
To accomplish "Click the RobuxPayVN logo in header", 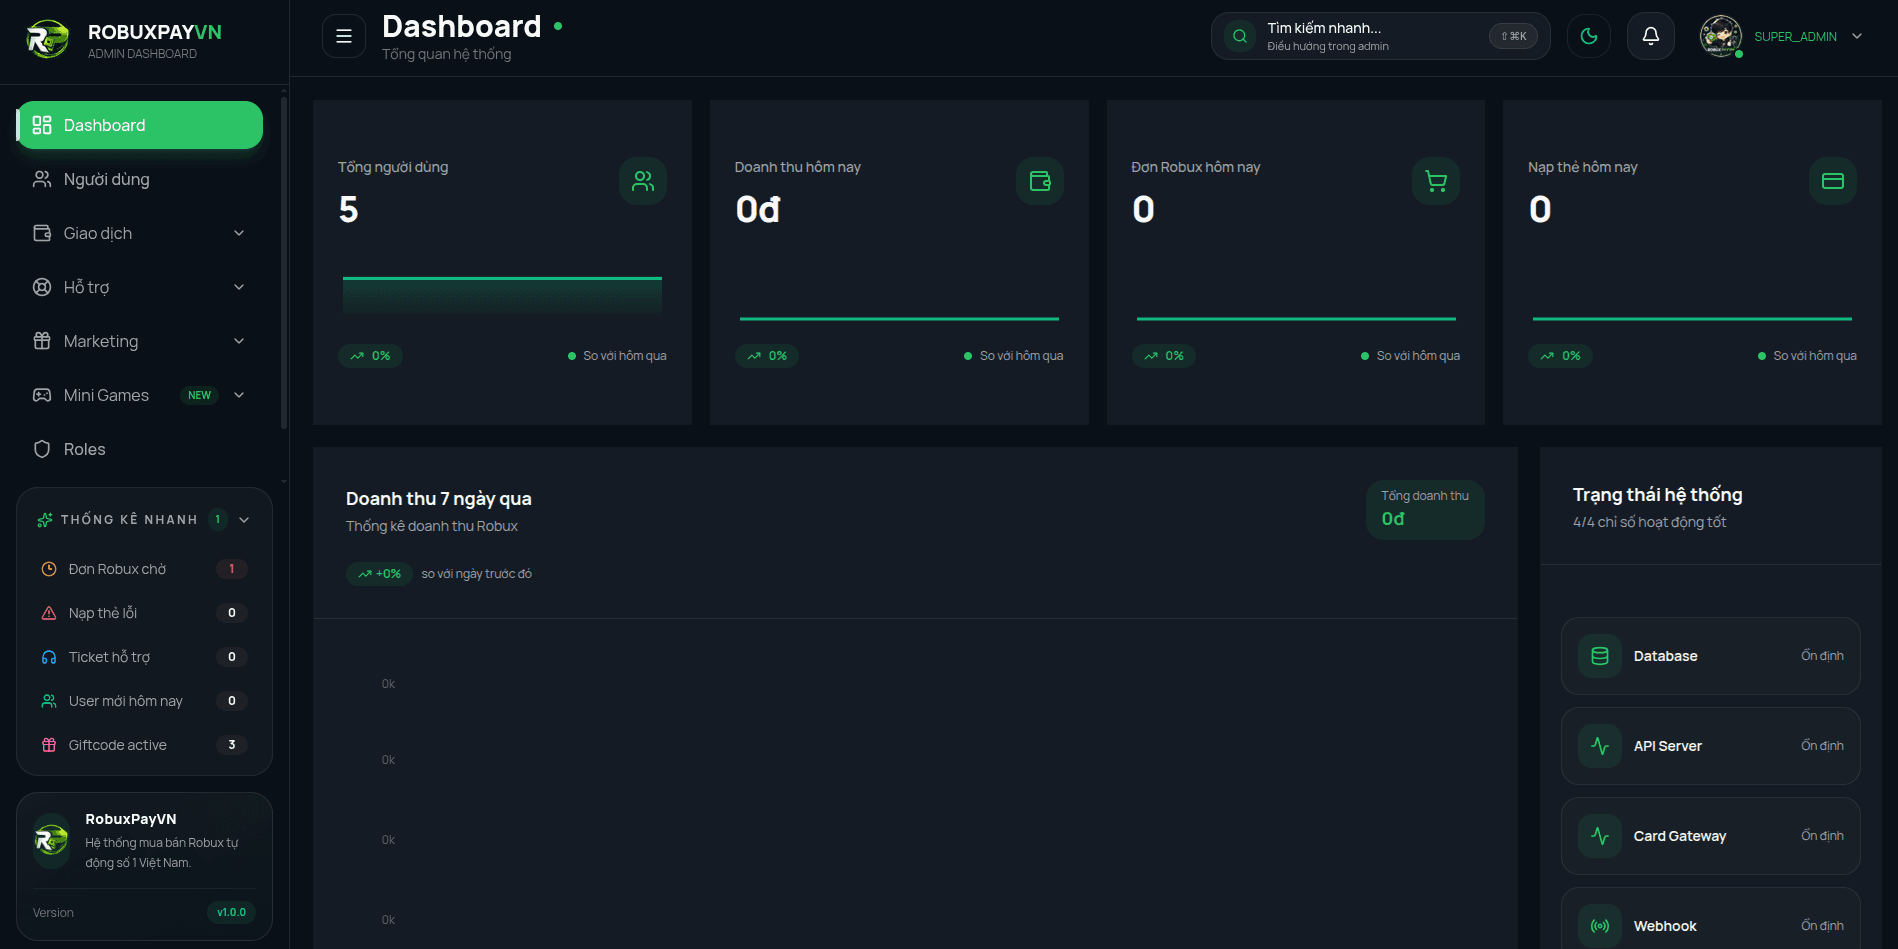I will 47,40.
